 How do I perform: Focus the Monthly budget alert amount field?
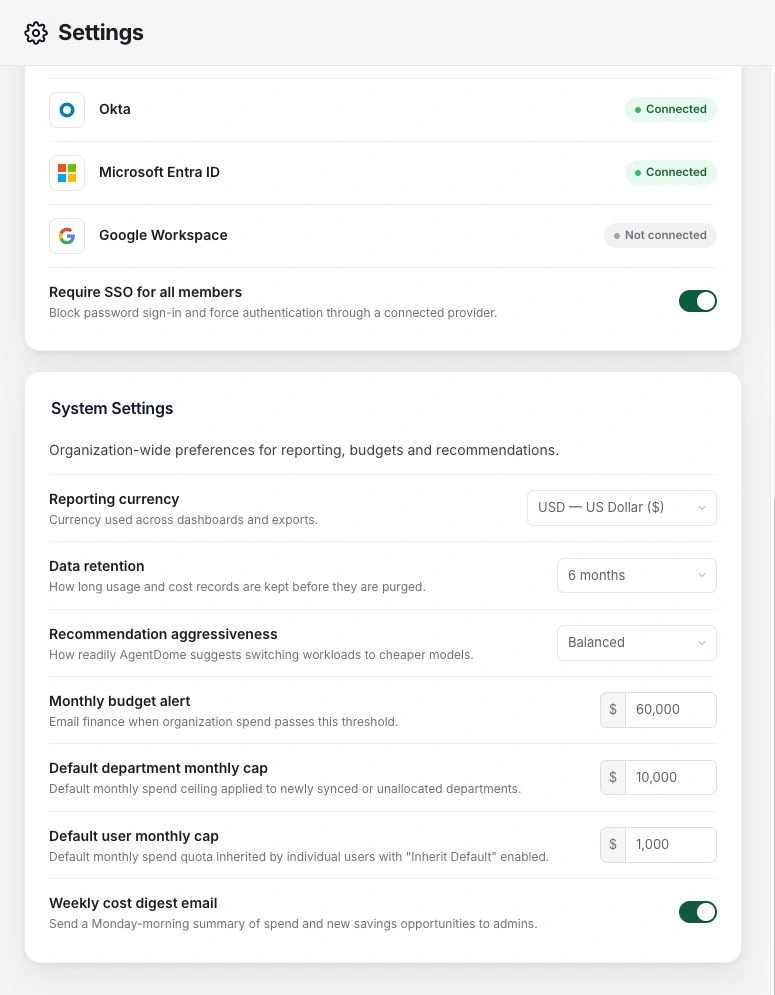point(671,709)
